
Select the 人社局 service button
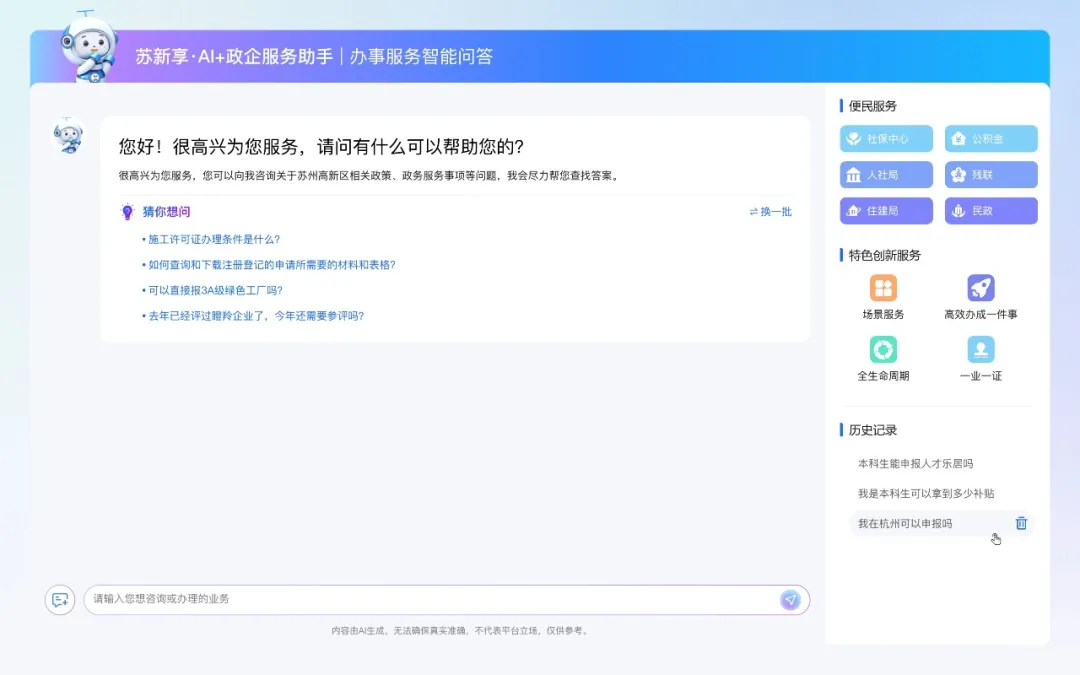886,175
